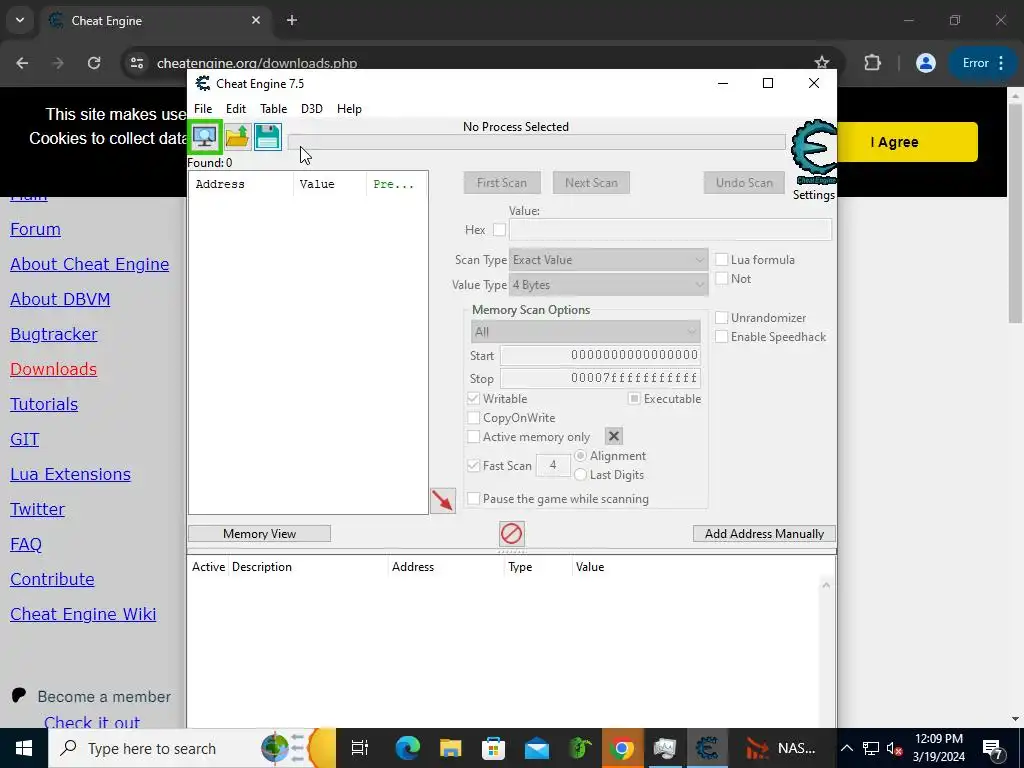Screen dimensions: 1024x768
Task: Open the Help menu
Action: [349, 108]
